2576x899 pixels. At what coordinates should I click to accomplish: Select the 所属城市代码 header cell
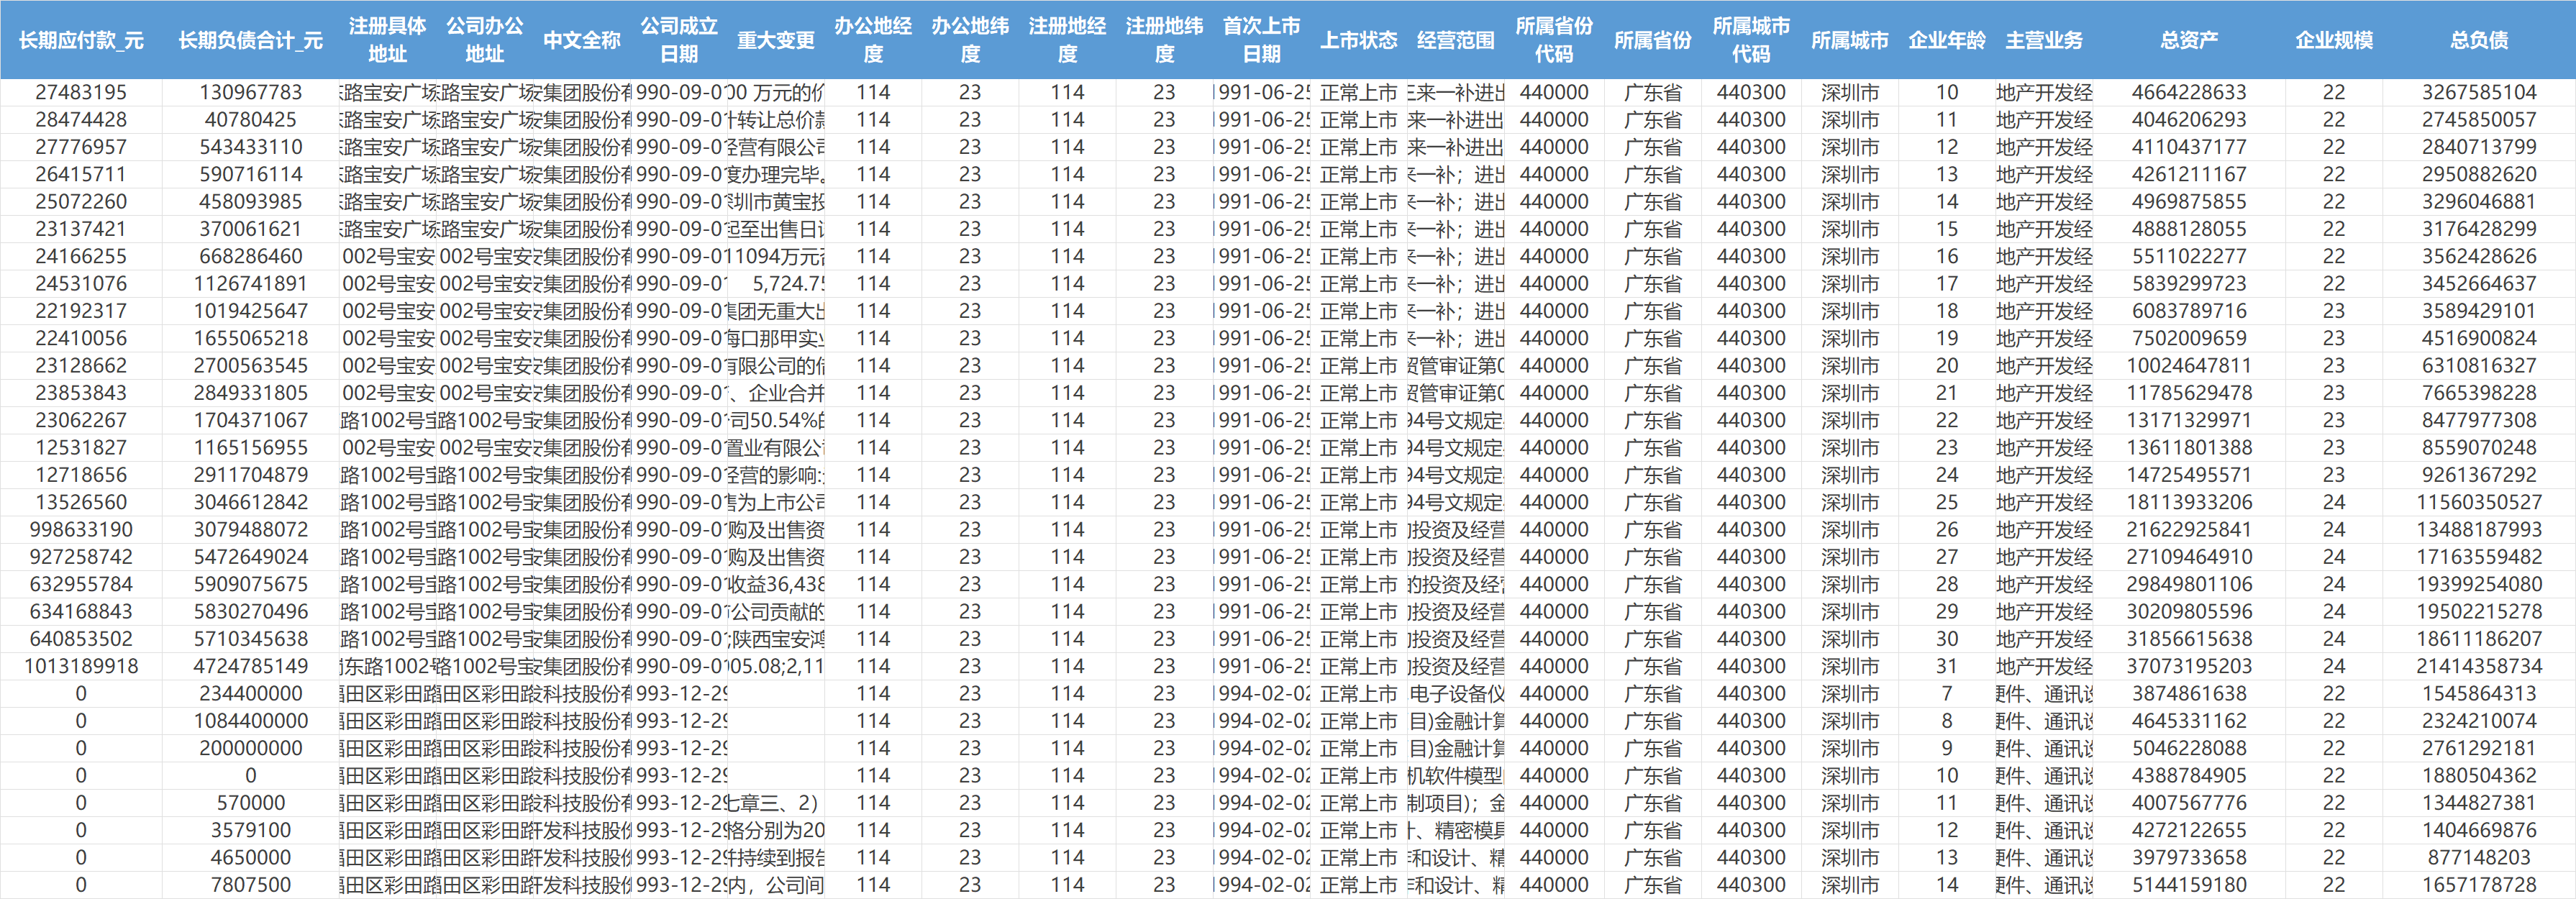[1750, 40]
